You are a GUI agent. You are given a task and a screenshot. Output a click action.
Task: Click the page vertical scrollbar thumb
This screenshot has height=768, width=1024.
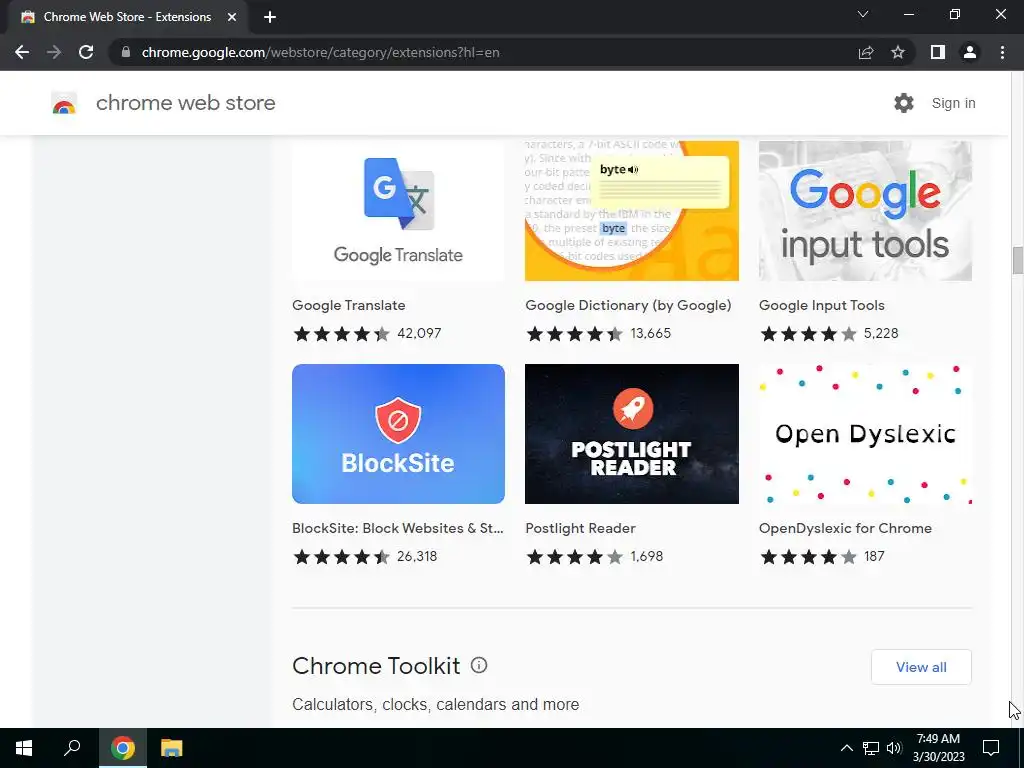click(x=1017, y=261)
